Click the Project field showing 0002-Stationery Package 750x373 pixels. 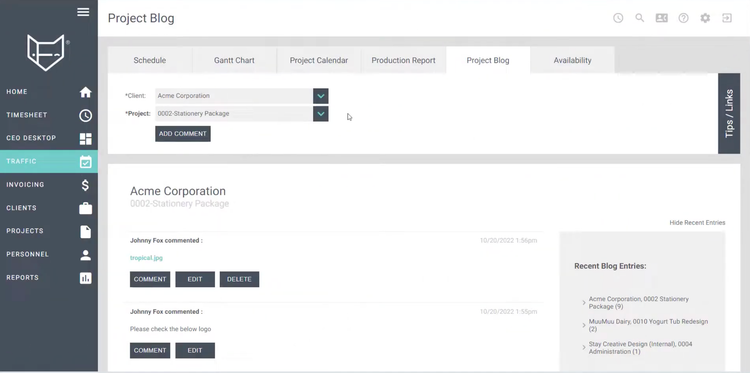[x=234, y=114]
